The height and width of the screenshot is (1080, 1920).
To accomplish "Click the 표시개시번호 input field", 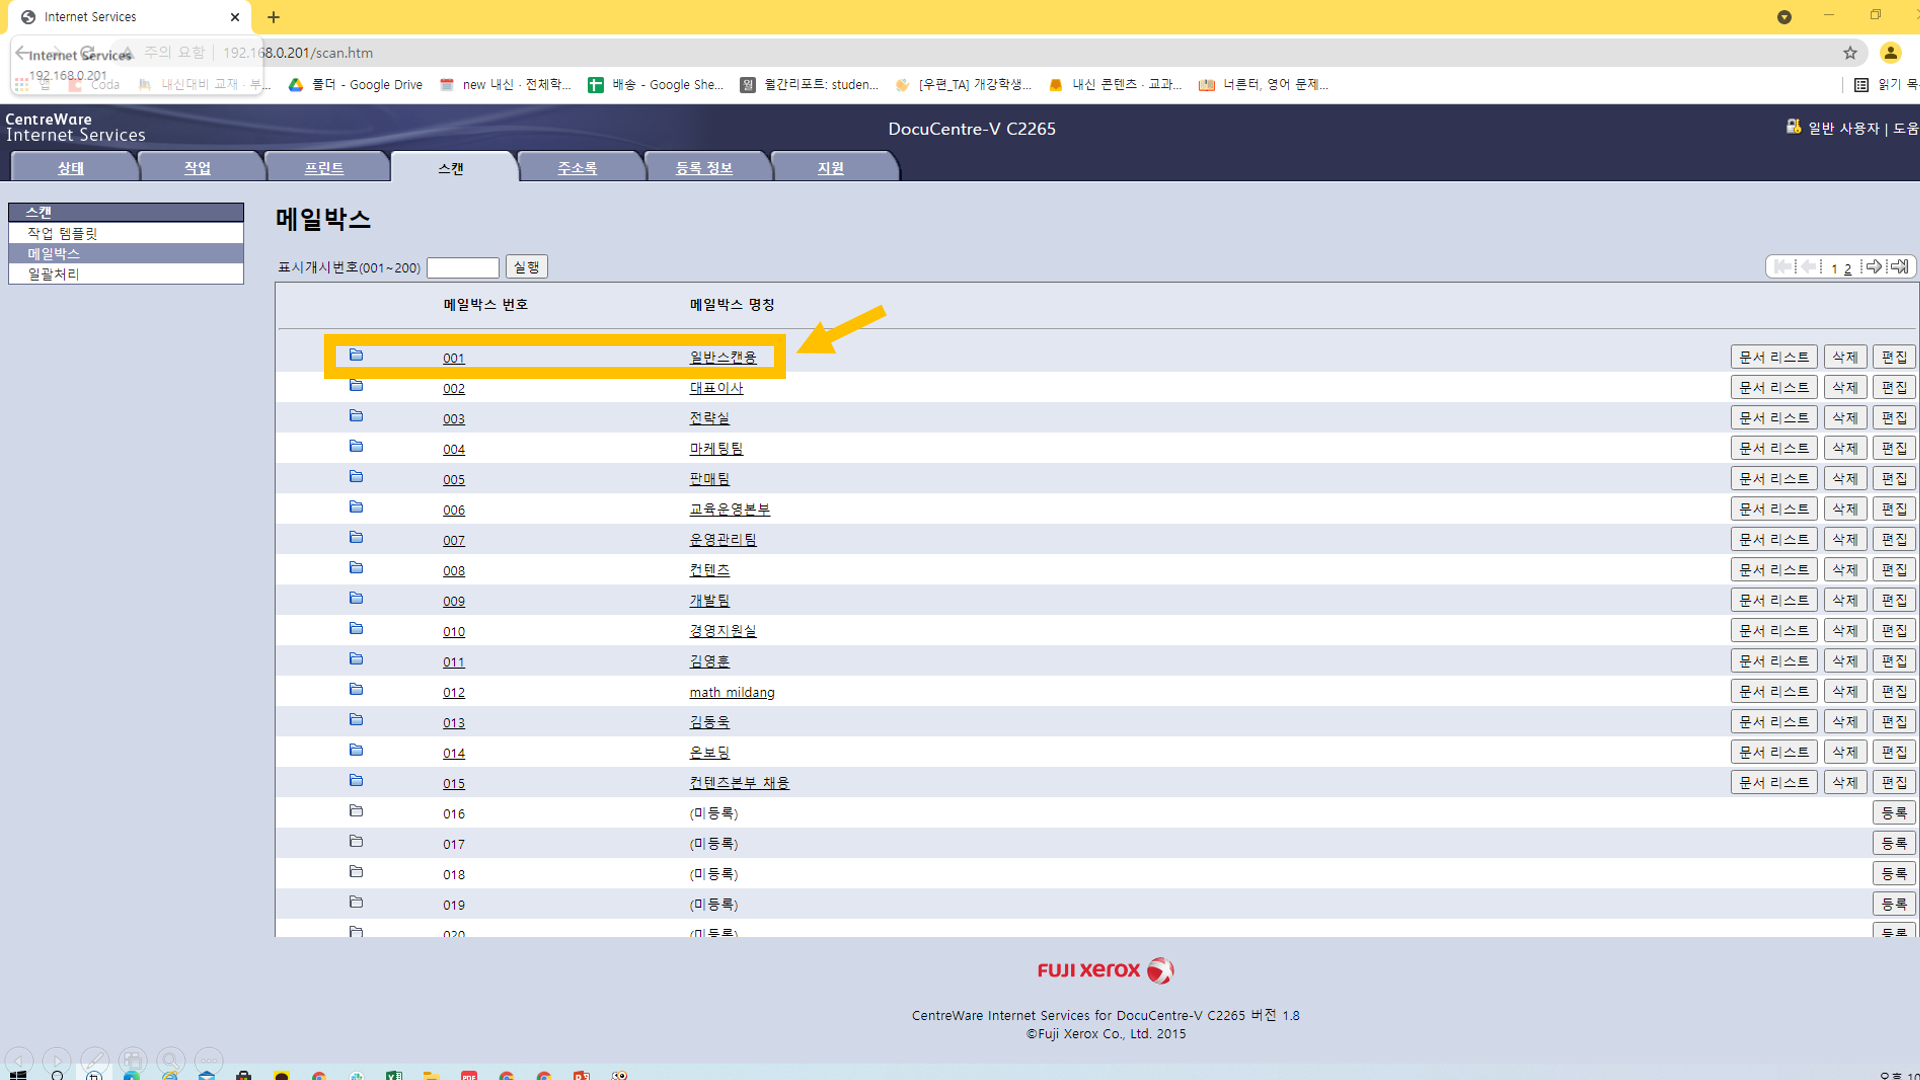I will point(462,267).
